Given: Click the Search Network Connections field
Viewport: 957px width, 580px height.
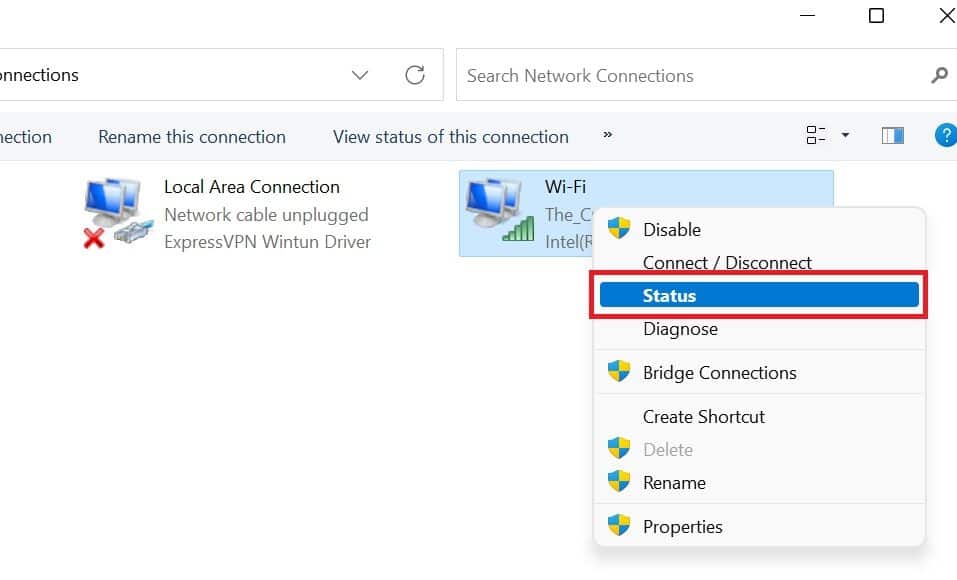Looking at the screenshot, I should (690, 76).
